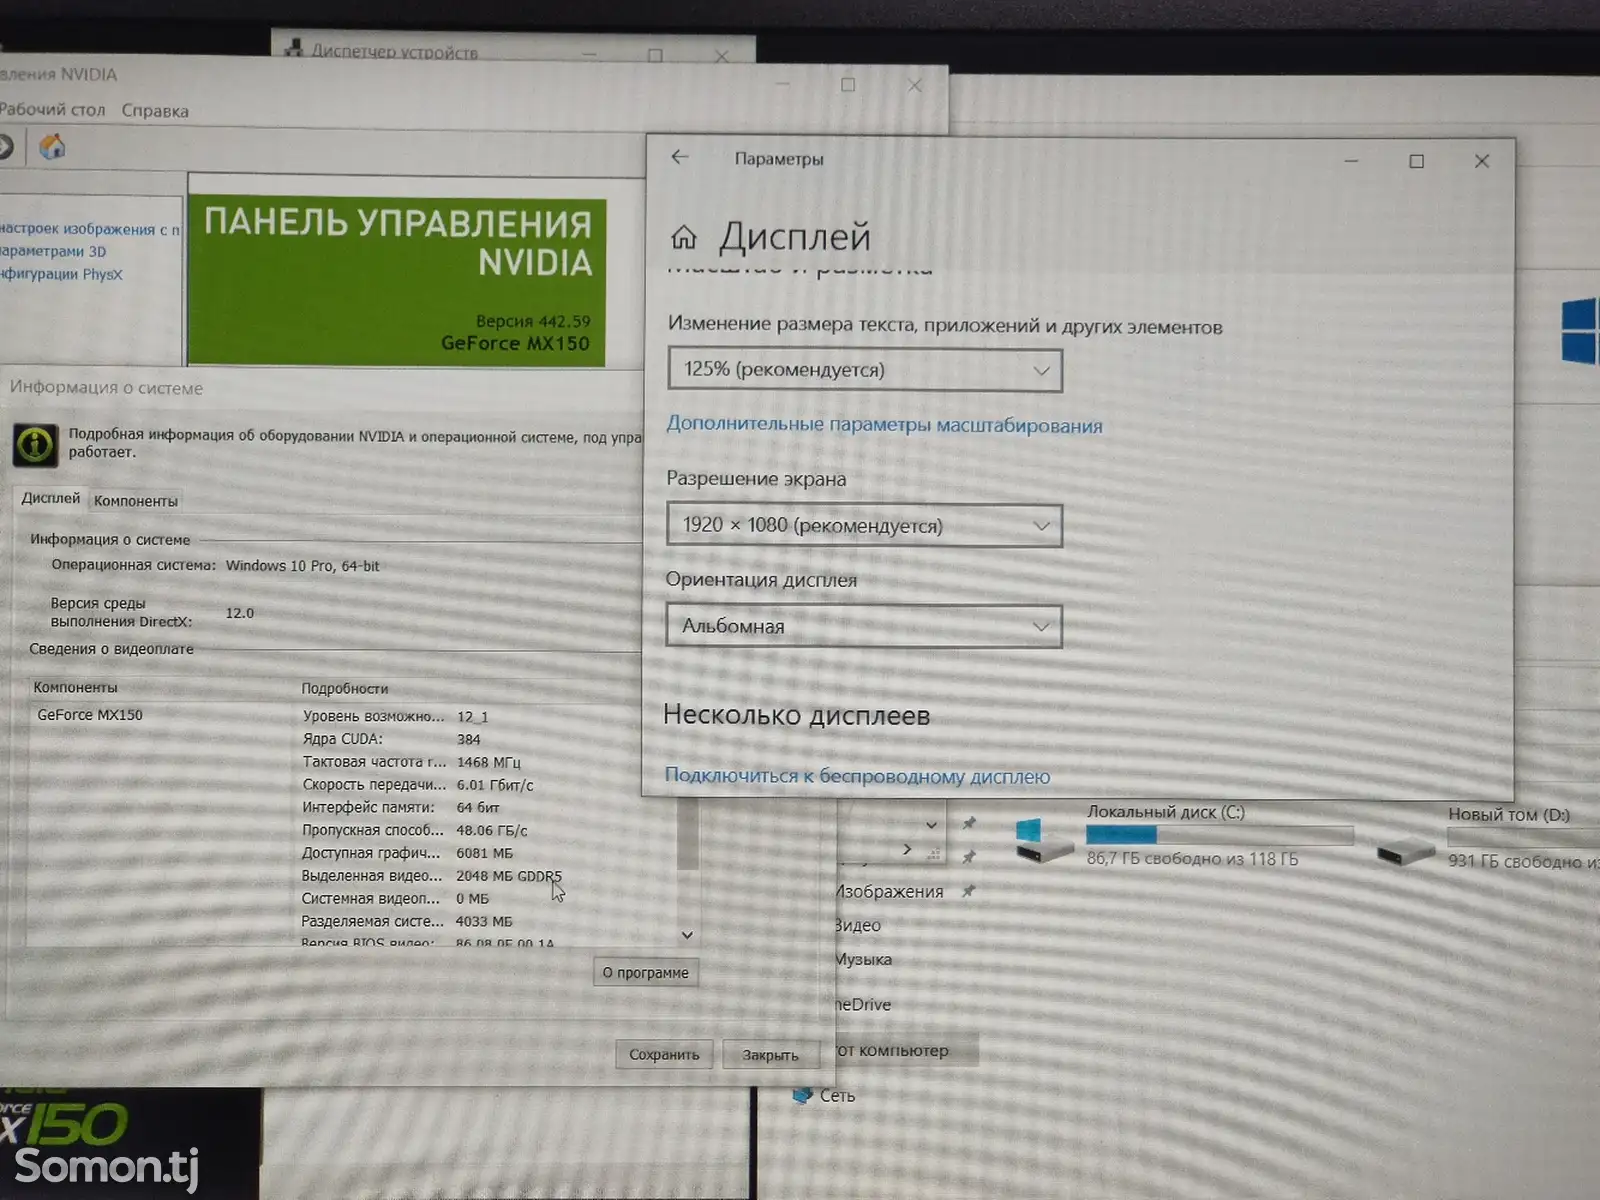Open the 125% scaling dropdown

pos(864,370)
